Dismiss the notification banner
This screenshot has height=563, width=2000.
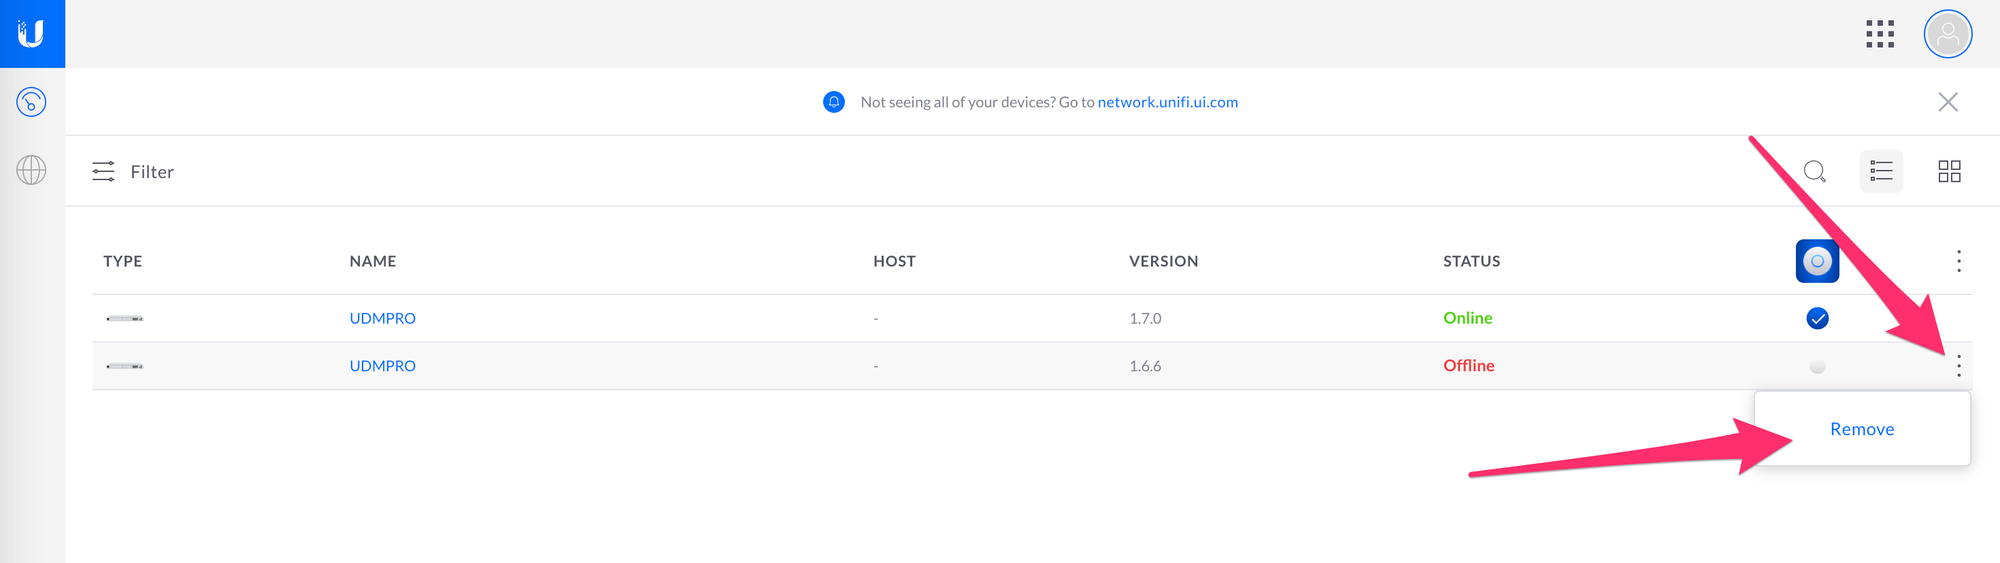(x=1947, y=102)
